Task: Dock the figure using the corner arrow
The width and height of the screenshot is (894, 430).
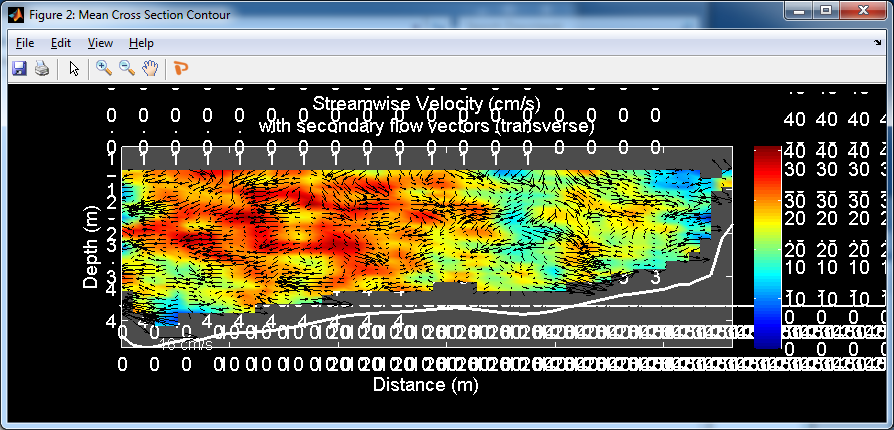Action: click(x=877, y=43)
